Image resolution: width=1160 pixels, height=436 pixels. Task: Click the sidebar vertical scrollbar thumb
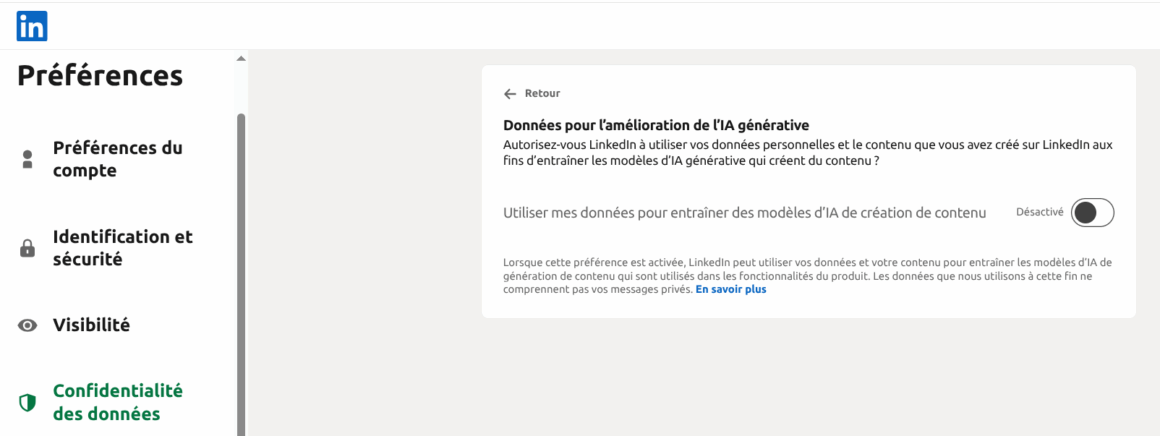coord(240,270)
